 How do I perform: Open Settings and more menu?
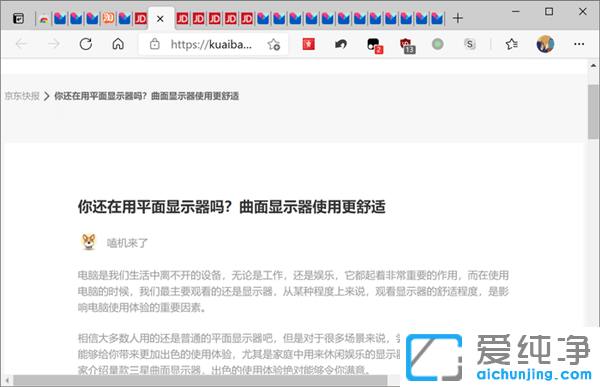tap(579, 44)
